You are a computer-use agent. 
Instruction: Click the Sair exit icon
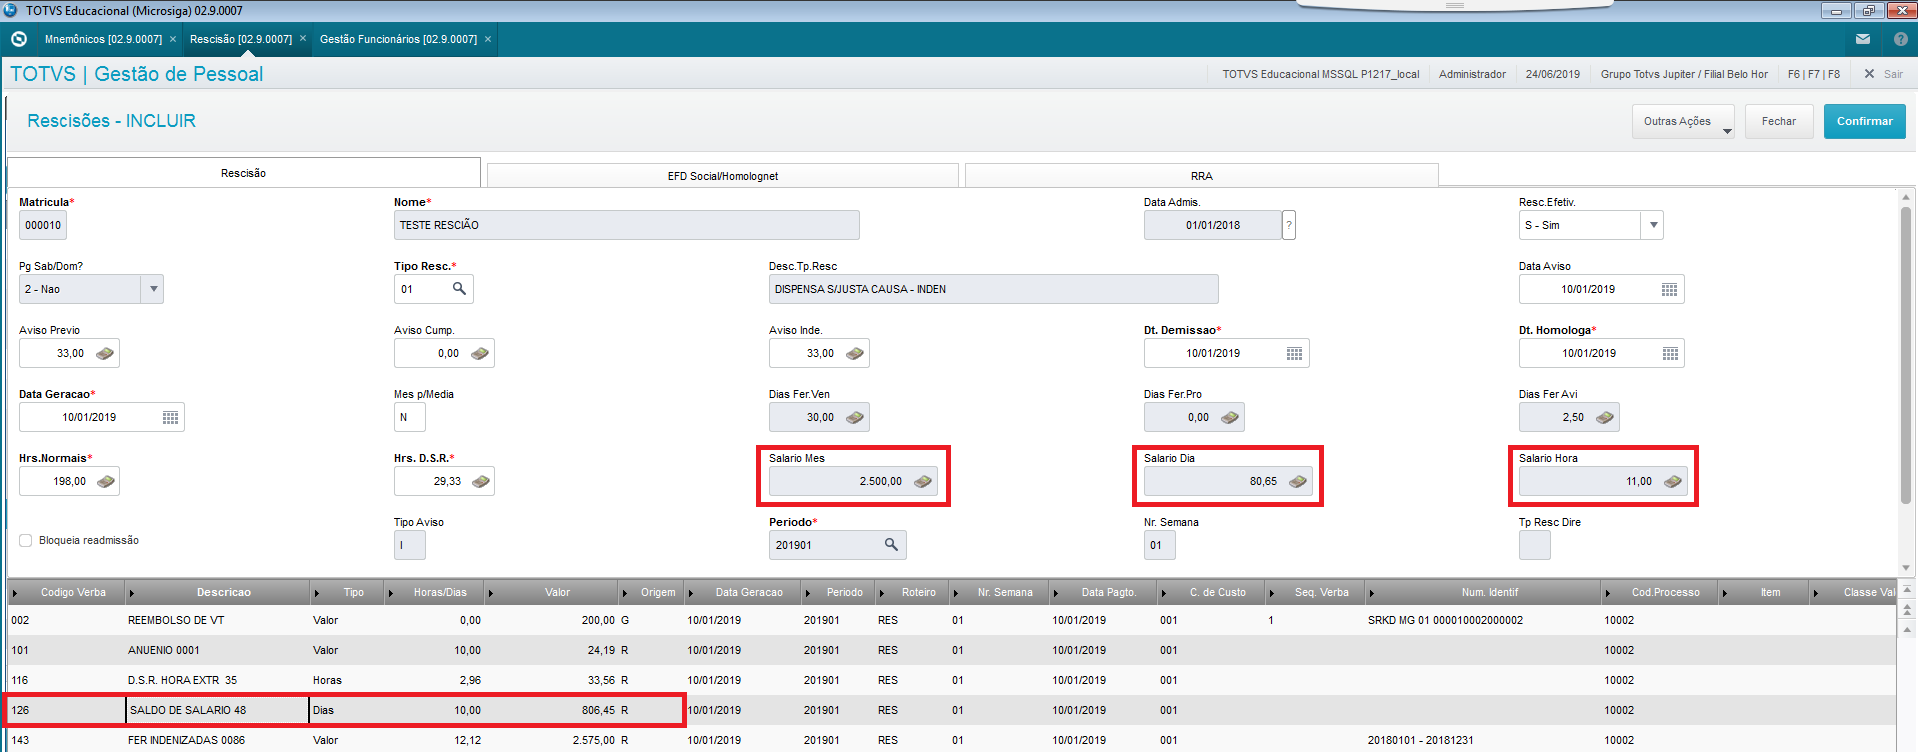(x=1869, y=74)
